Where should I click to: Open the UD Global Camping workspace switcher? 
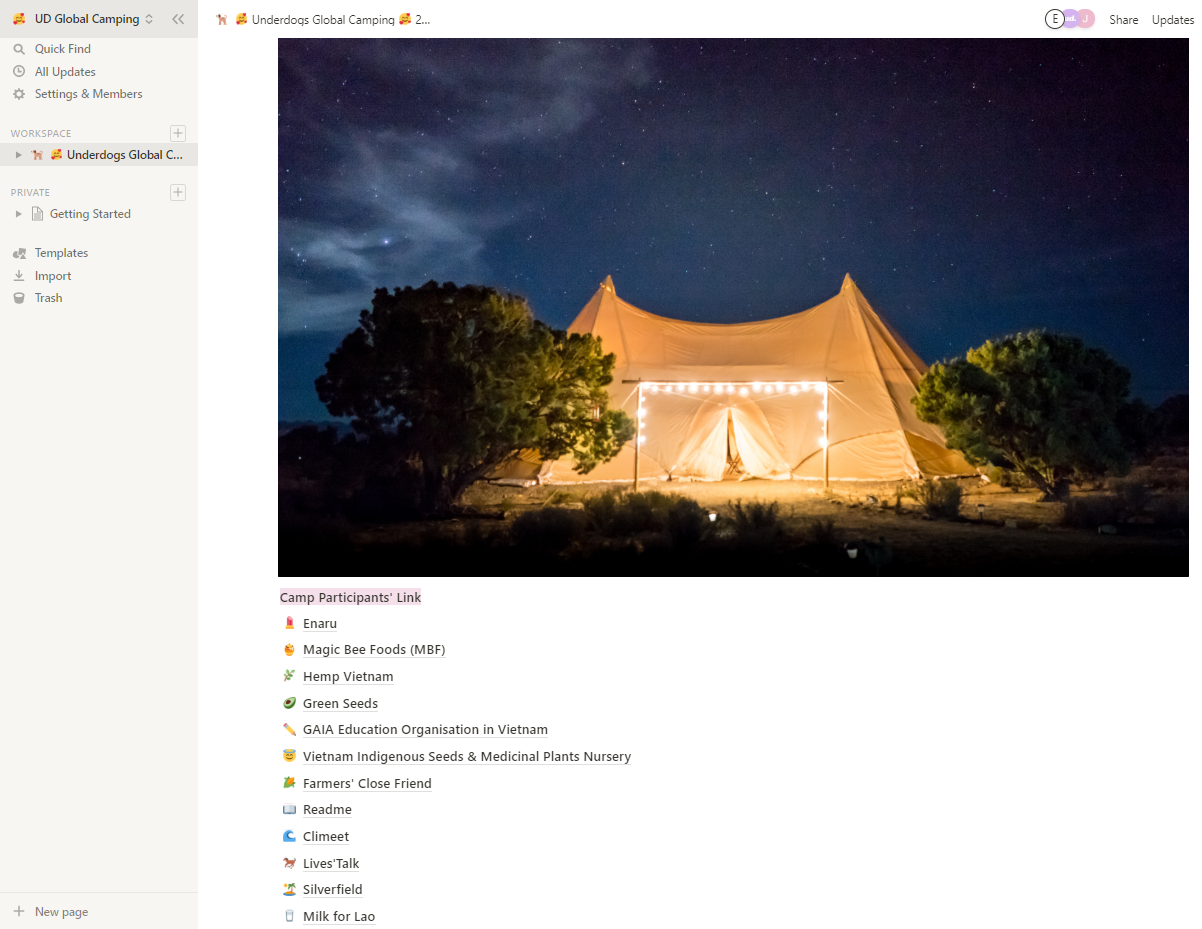83,19
